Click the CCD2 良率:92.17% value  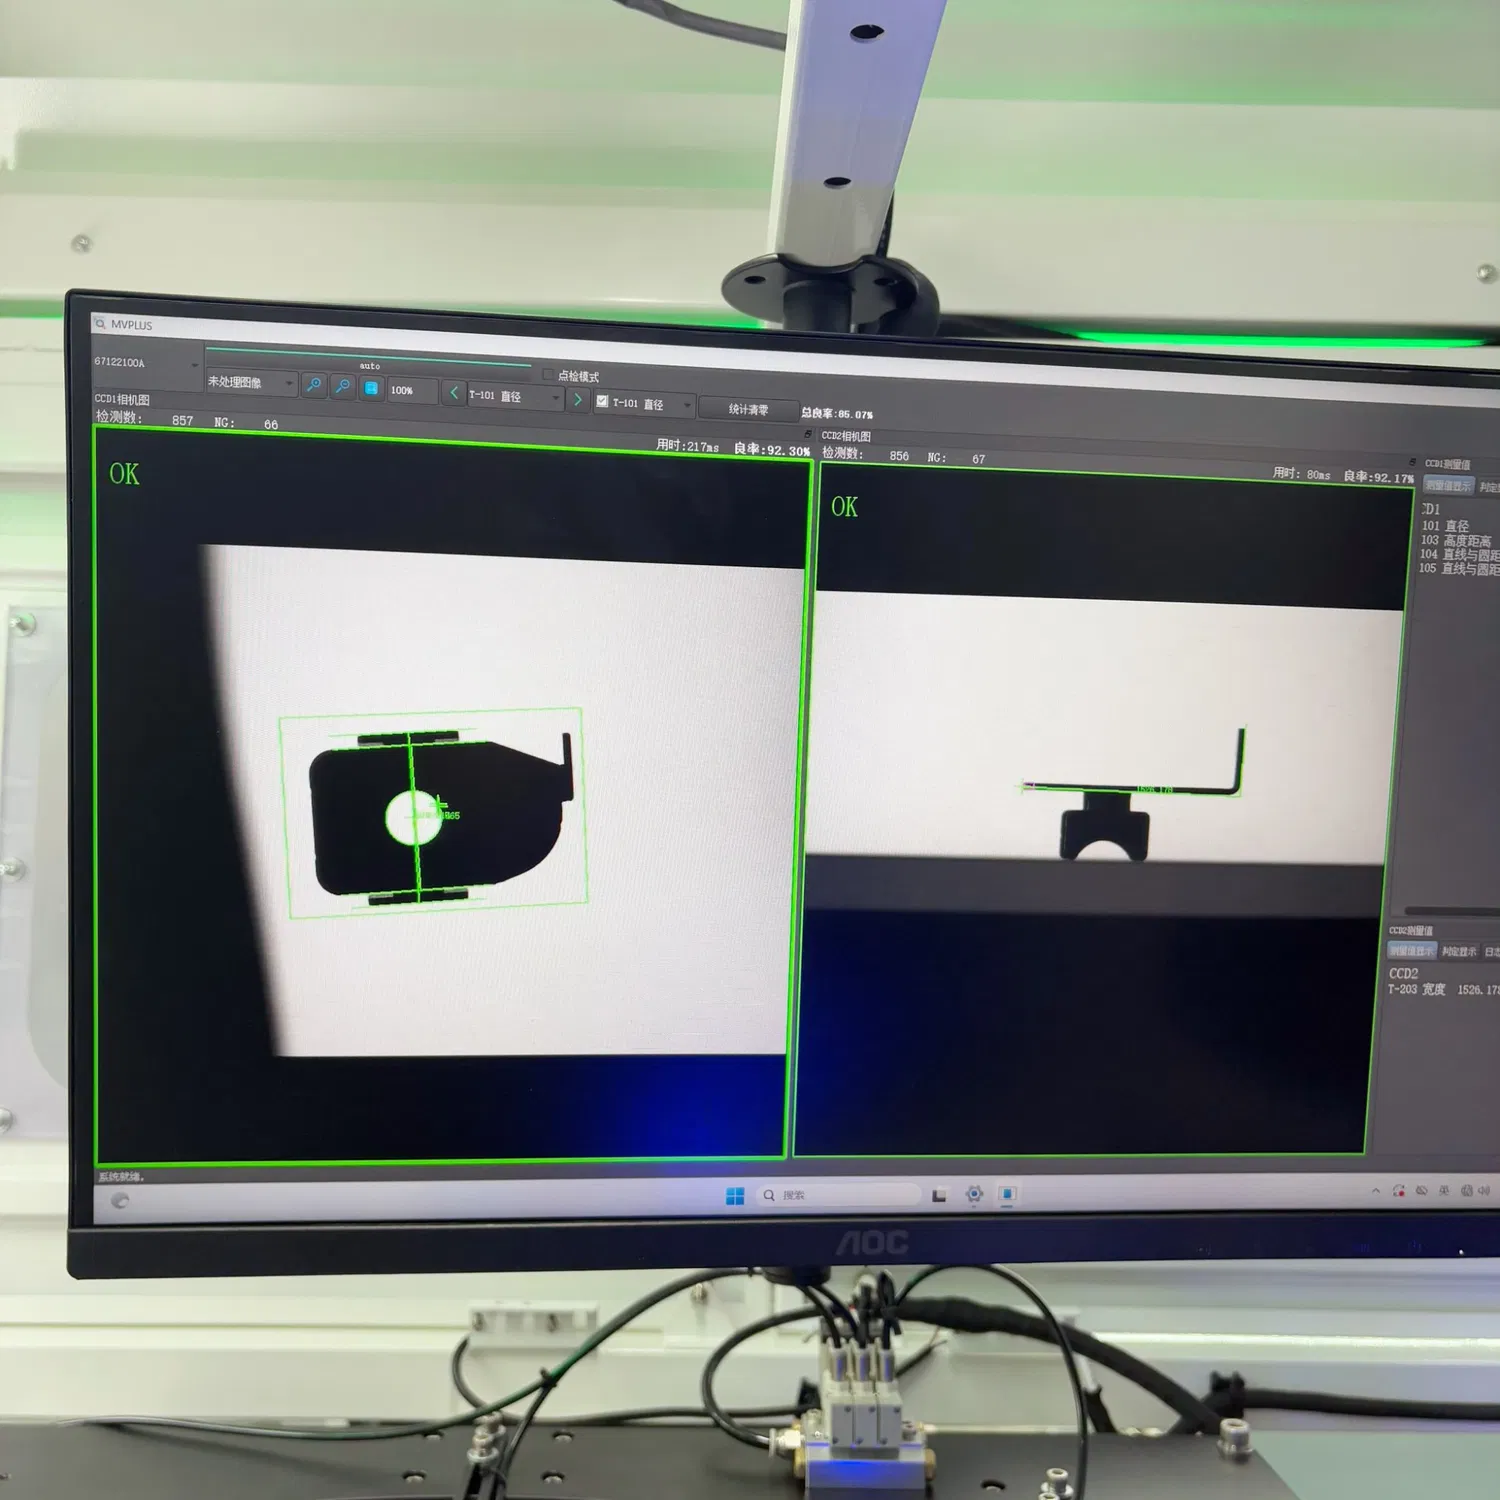tap(1378, 477)
